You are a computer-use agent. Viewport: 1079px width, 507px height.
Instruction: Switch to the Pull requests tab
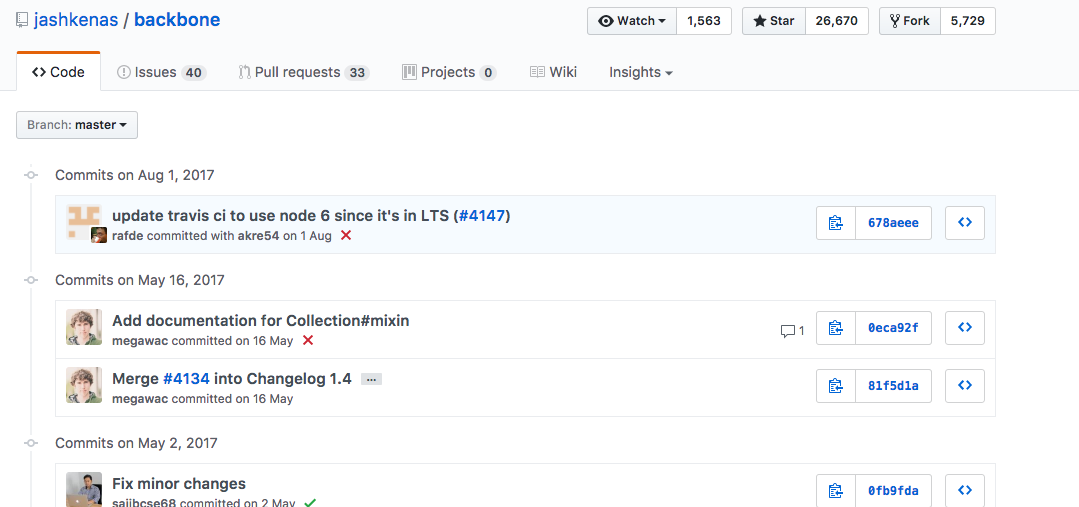(304, 72)
